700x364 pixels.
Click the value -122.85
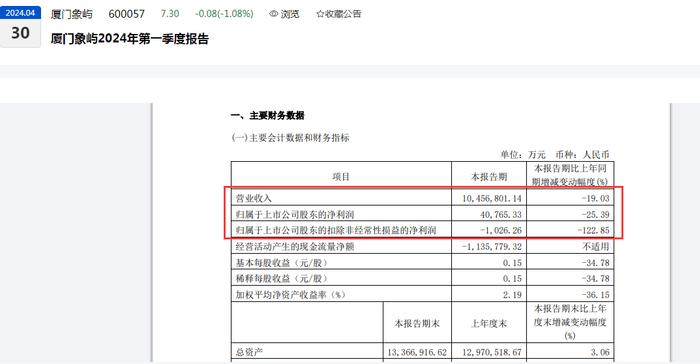pos(593,230)
